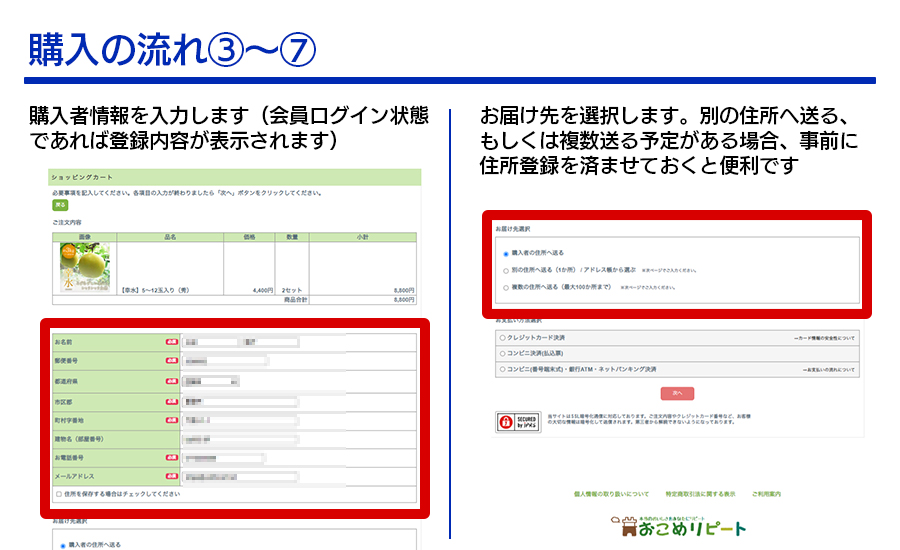This screenshot has height=550, width=900.
Task: Choose クレジットカード決済 payment option
Action: [502, 338]
